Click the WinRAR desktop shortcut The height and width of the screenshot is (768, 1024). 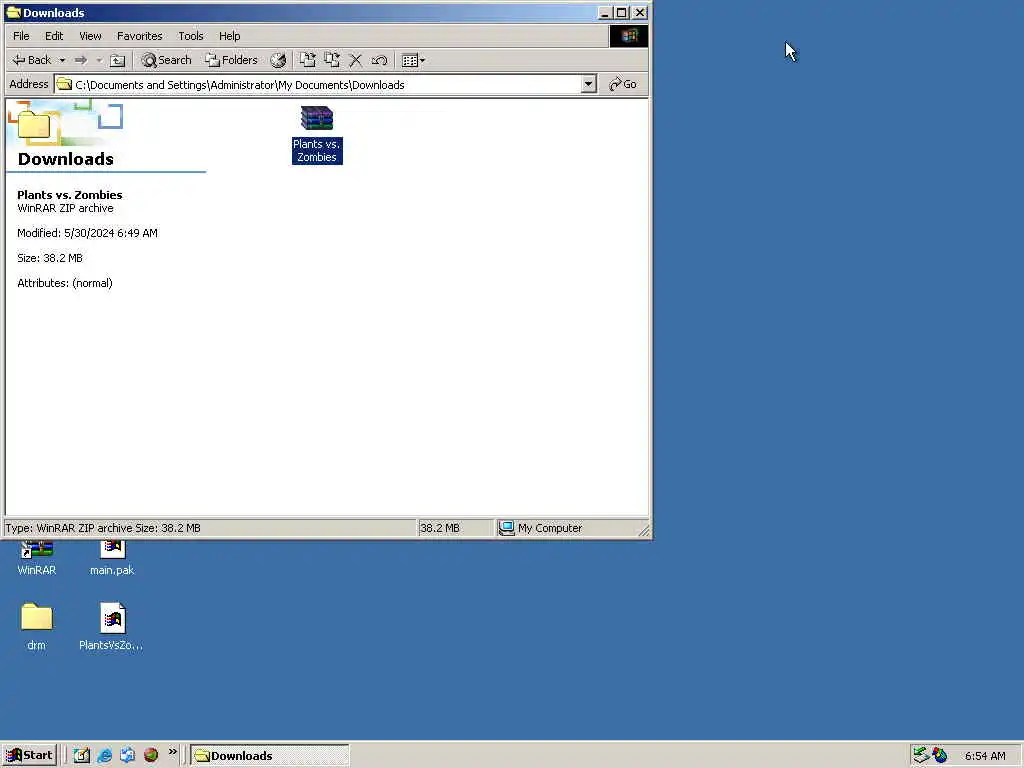[37, 559]
